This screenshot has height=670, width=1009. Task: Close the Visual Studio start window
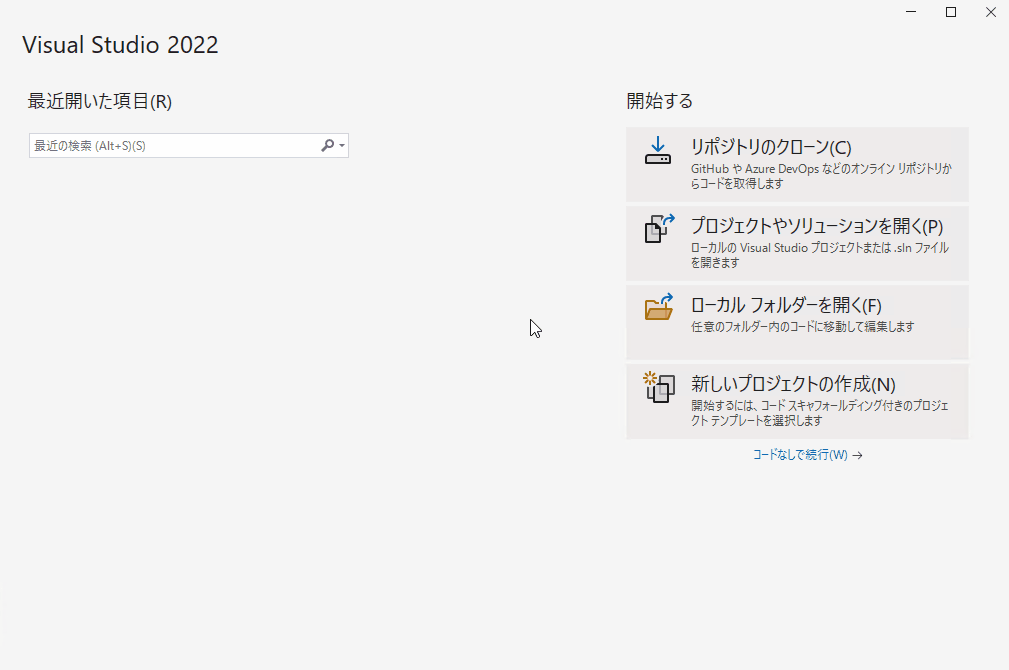991,12
